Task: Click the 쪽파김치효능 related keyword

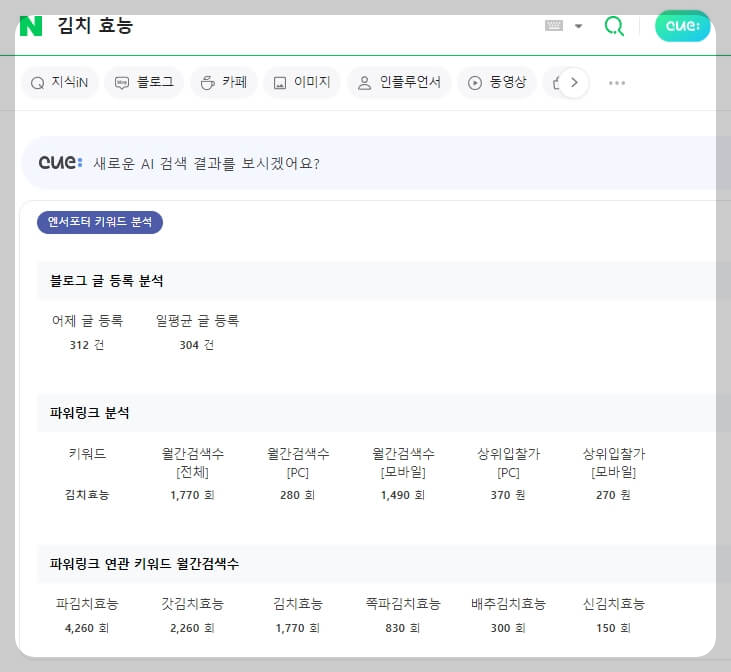Action: click(403, 604)
